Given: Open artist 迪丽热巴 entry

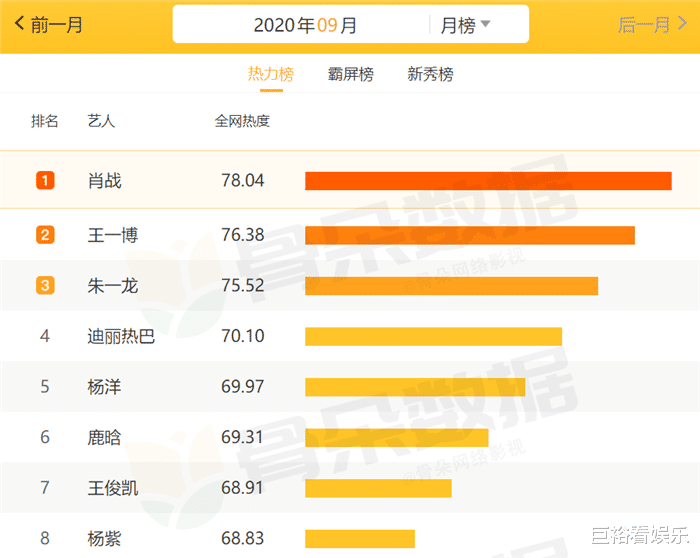Looking at the screenshot, I should pos(121,336).
